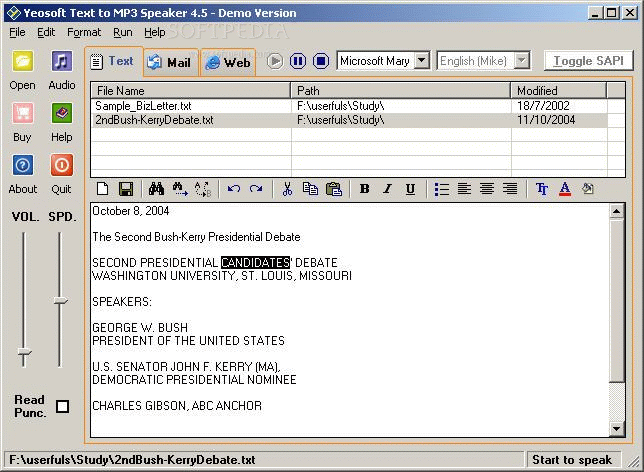Click the Toggle SAPI button

coord(588,61)
